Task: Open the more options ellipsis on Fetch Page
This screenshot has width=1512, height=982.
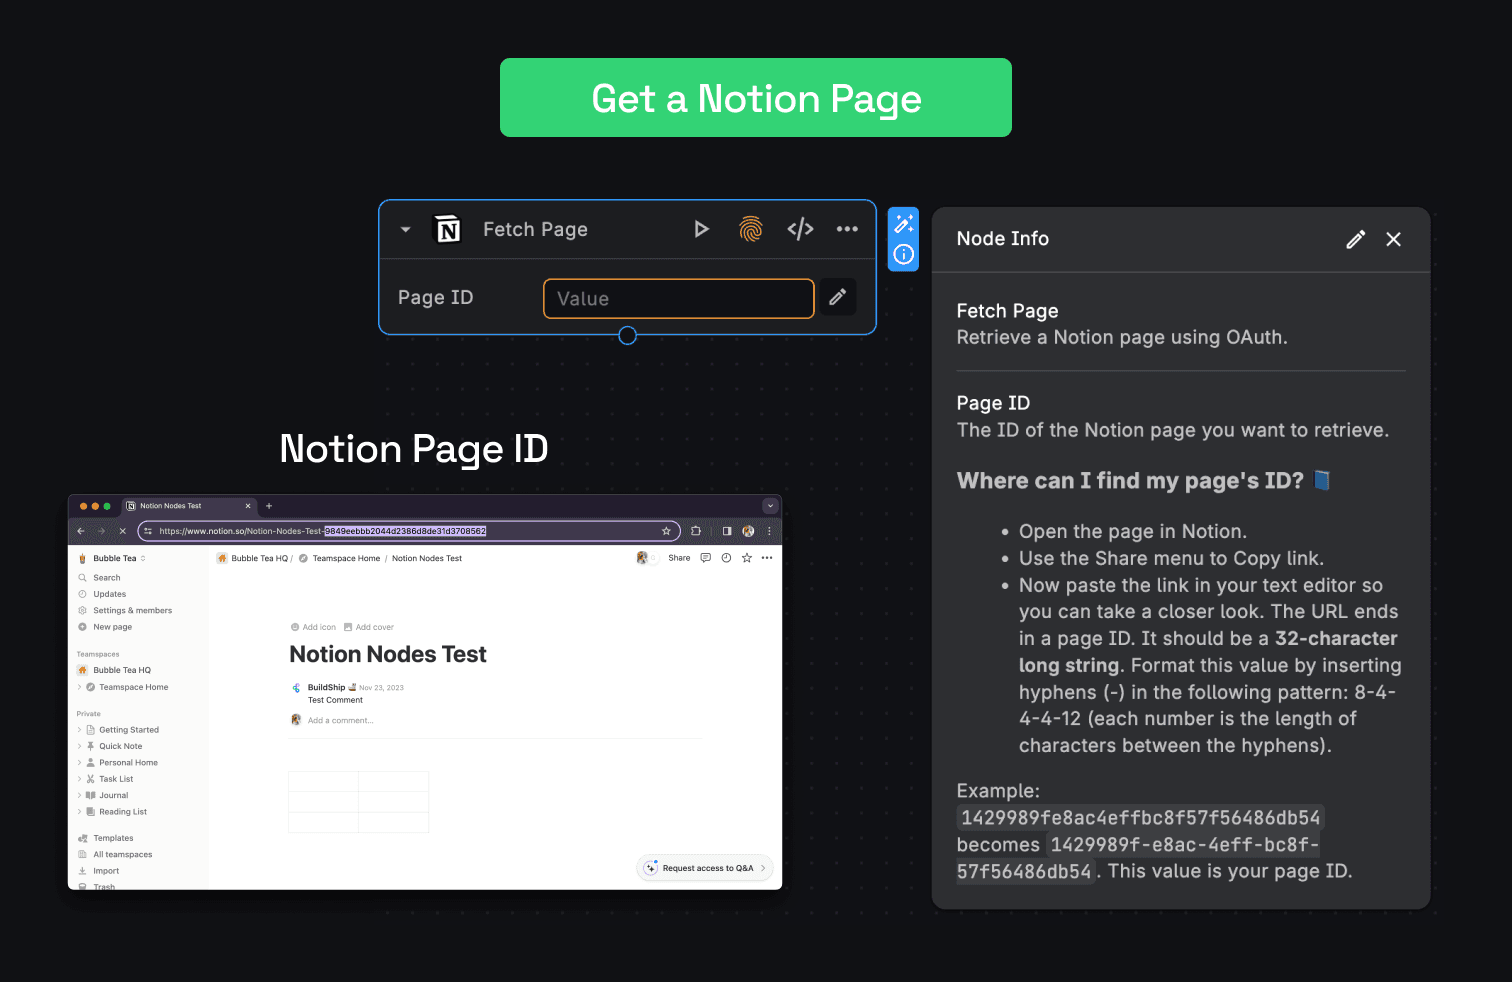Action: pos(847,229)
